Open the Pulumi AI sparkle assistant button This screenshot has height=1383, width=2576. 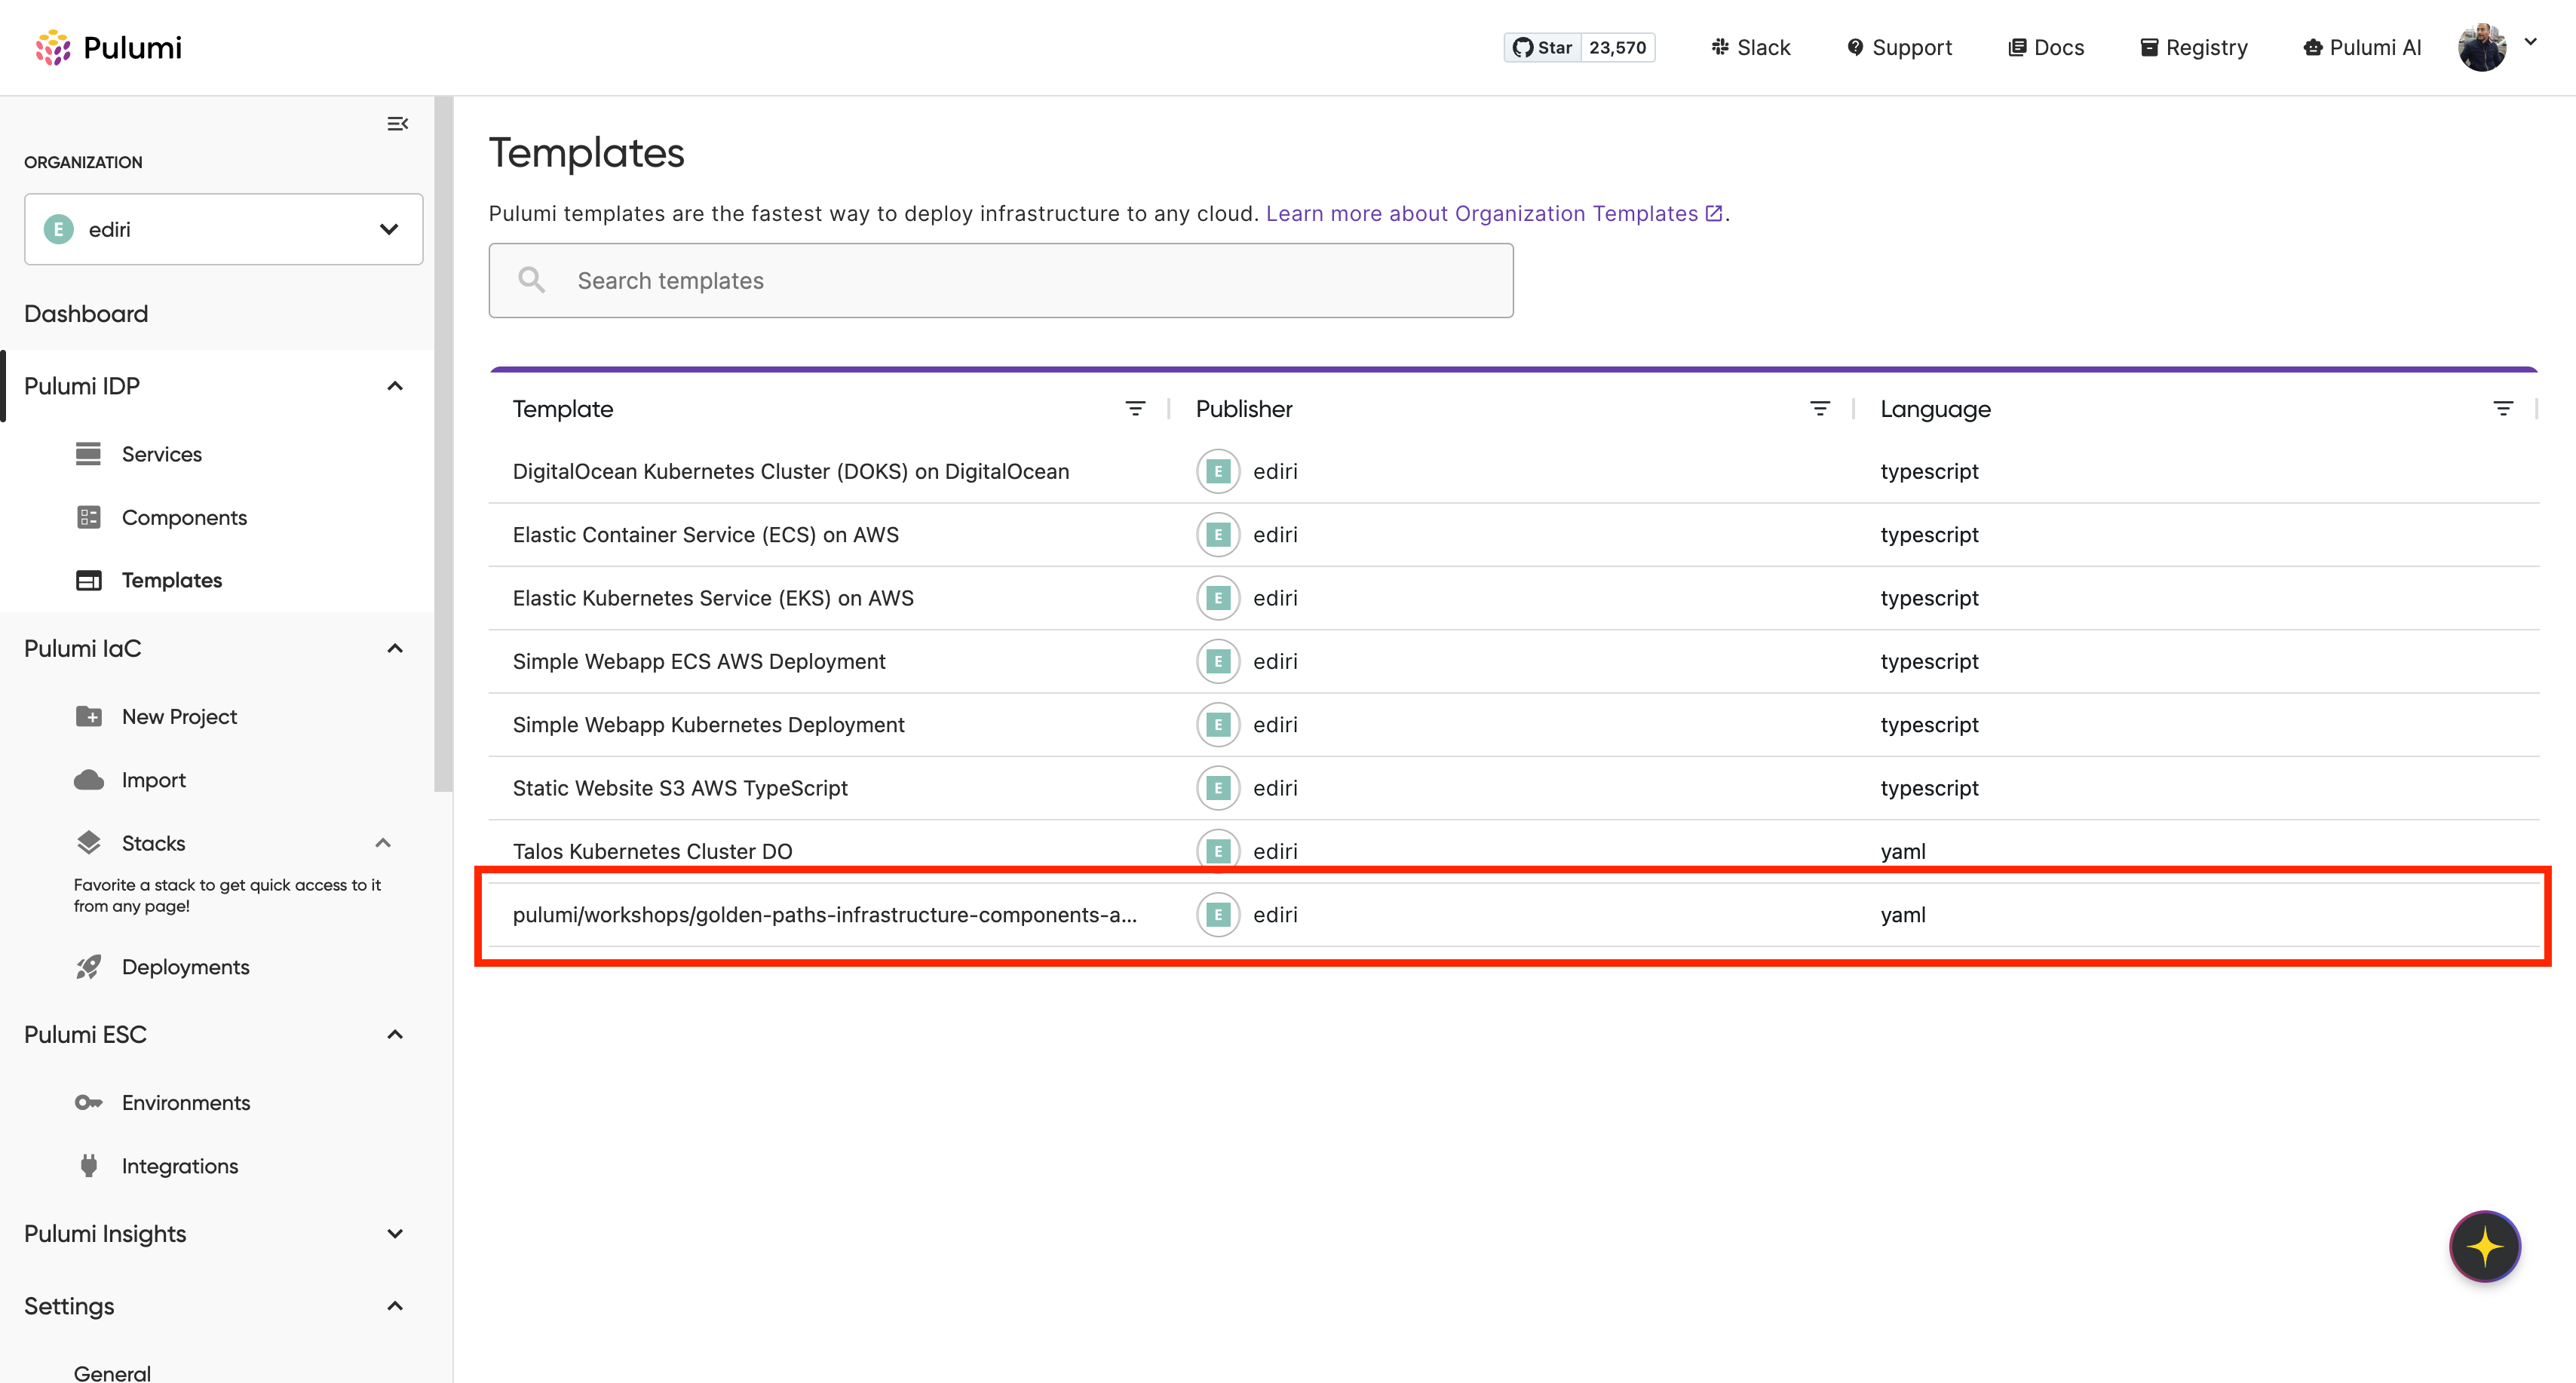coord(2485,1246)
